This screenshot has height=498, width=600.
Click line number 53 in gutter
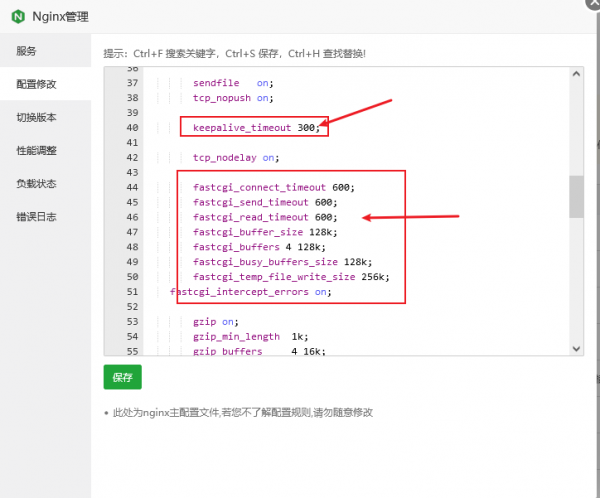pyautogui.click(x=132, y=322)
